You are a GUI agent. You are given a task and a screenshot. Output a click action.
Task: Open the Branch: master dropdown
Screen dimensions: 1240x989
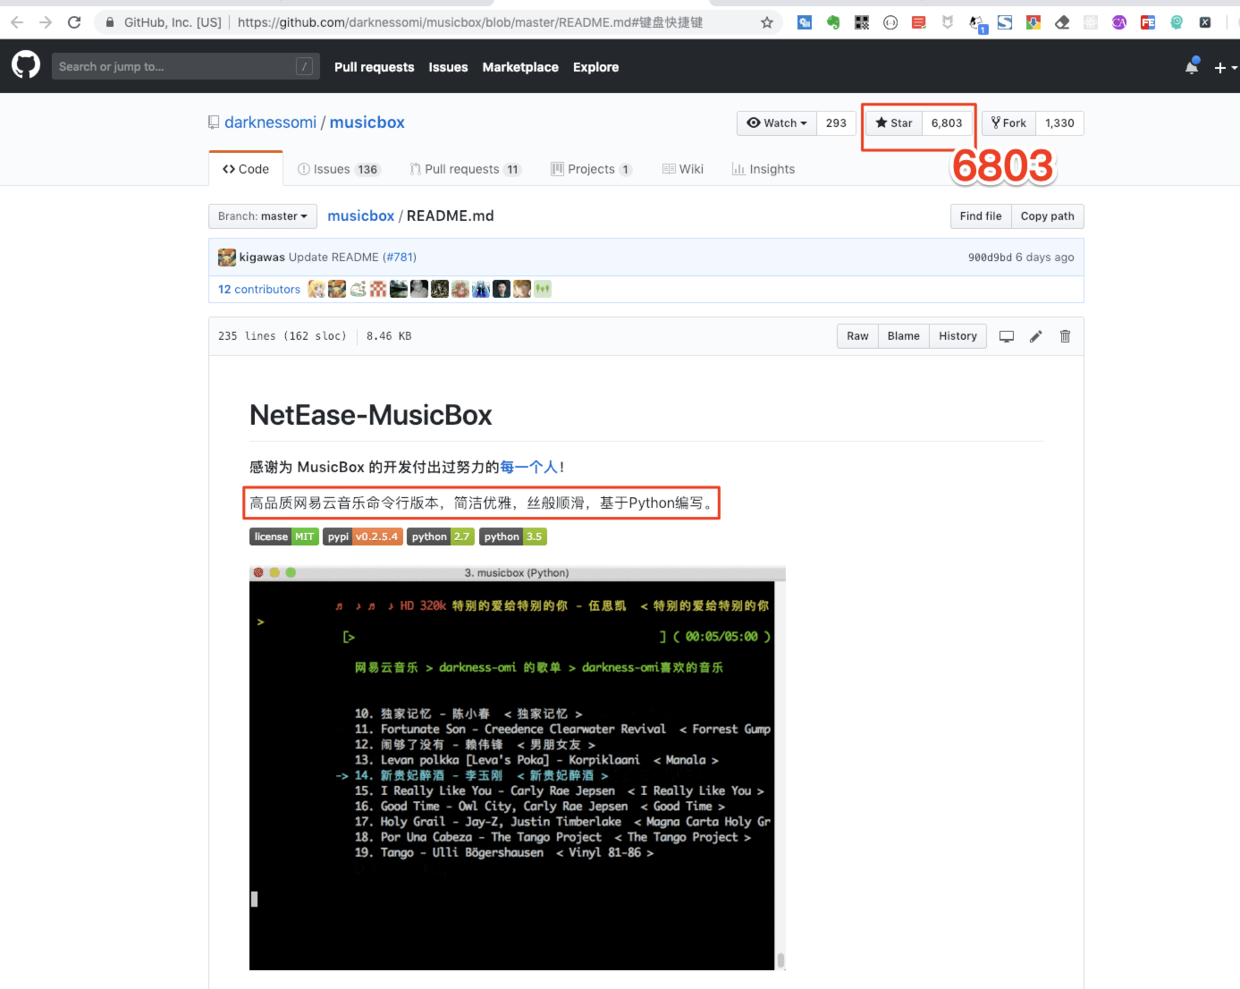(263, 216)
